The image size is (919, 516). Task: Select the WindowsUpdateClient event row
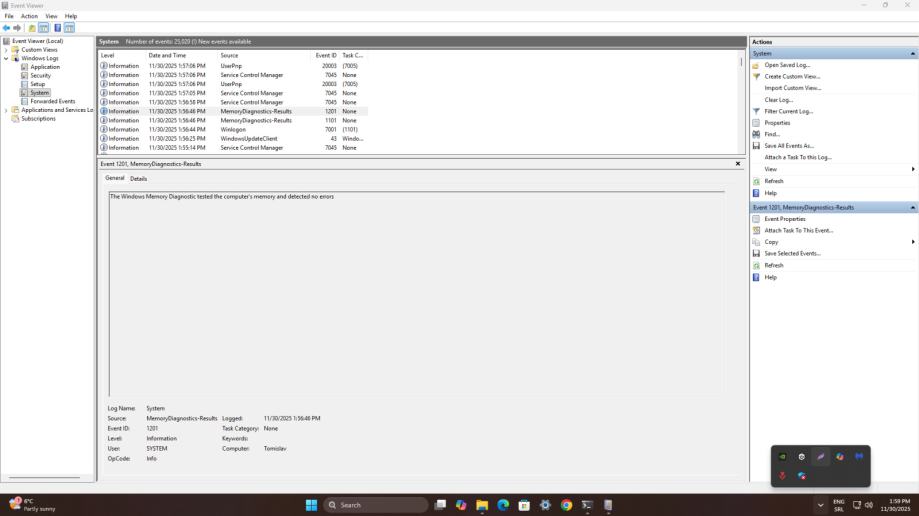233,139
